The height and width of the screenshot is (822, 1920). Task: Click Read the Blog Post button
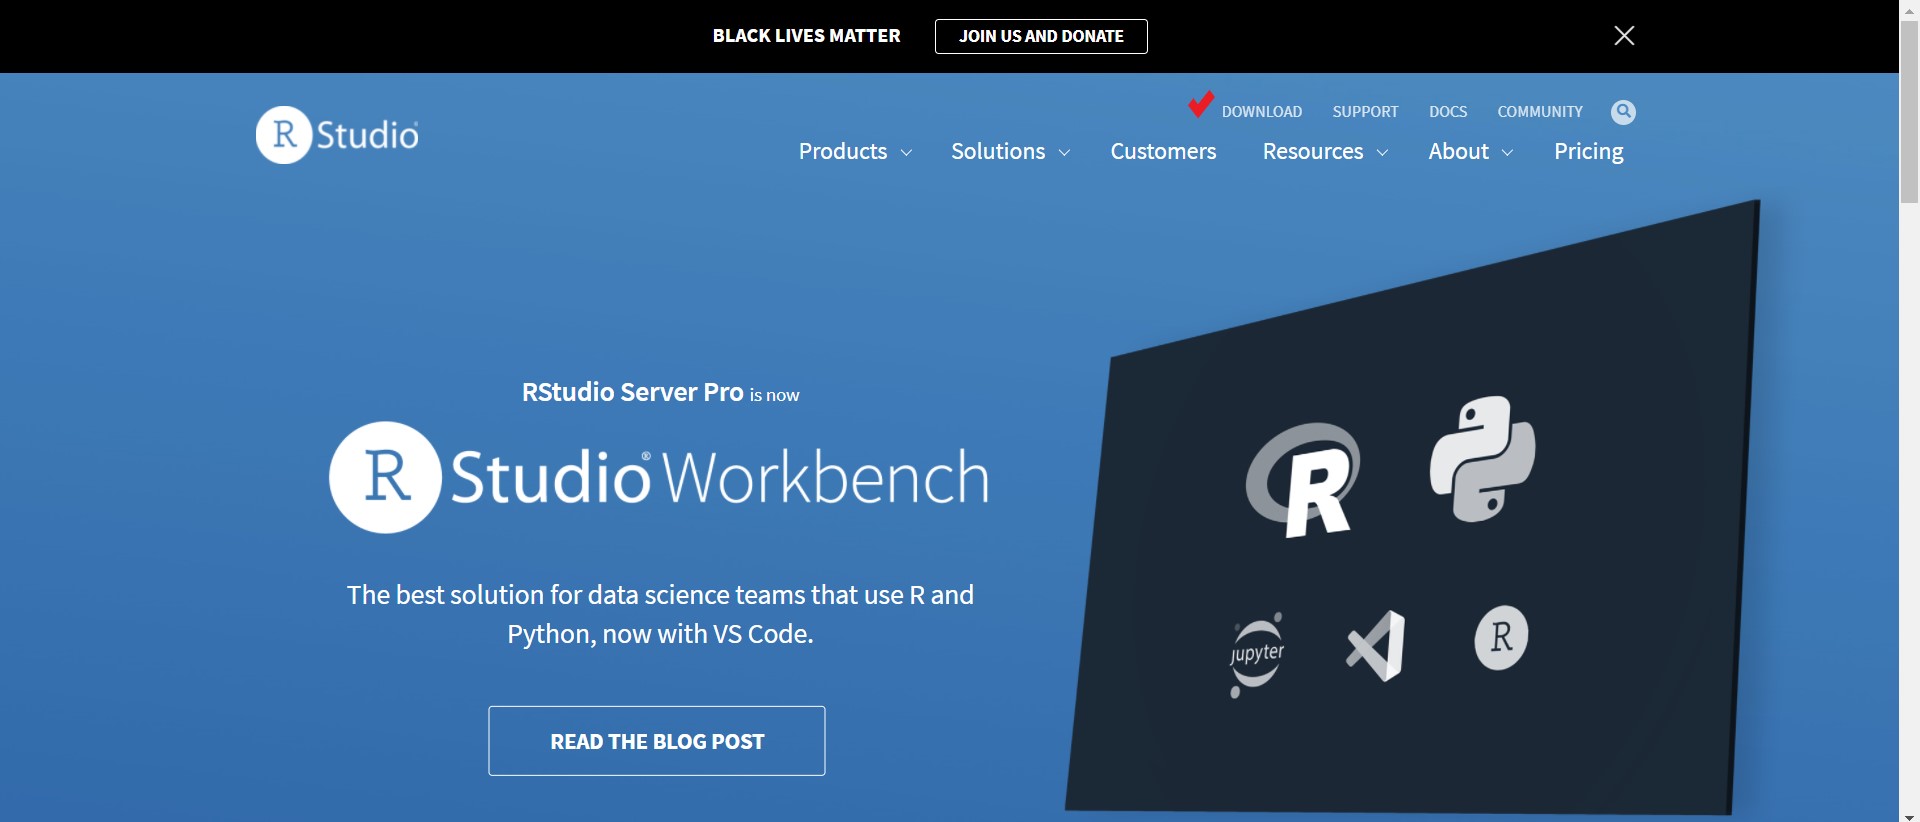657,741
